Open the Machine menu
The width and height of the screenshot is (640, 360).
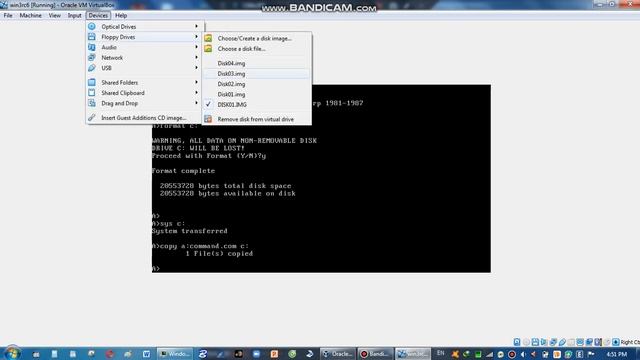(x=31, y=16)
